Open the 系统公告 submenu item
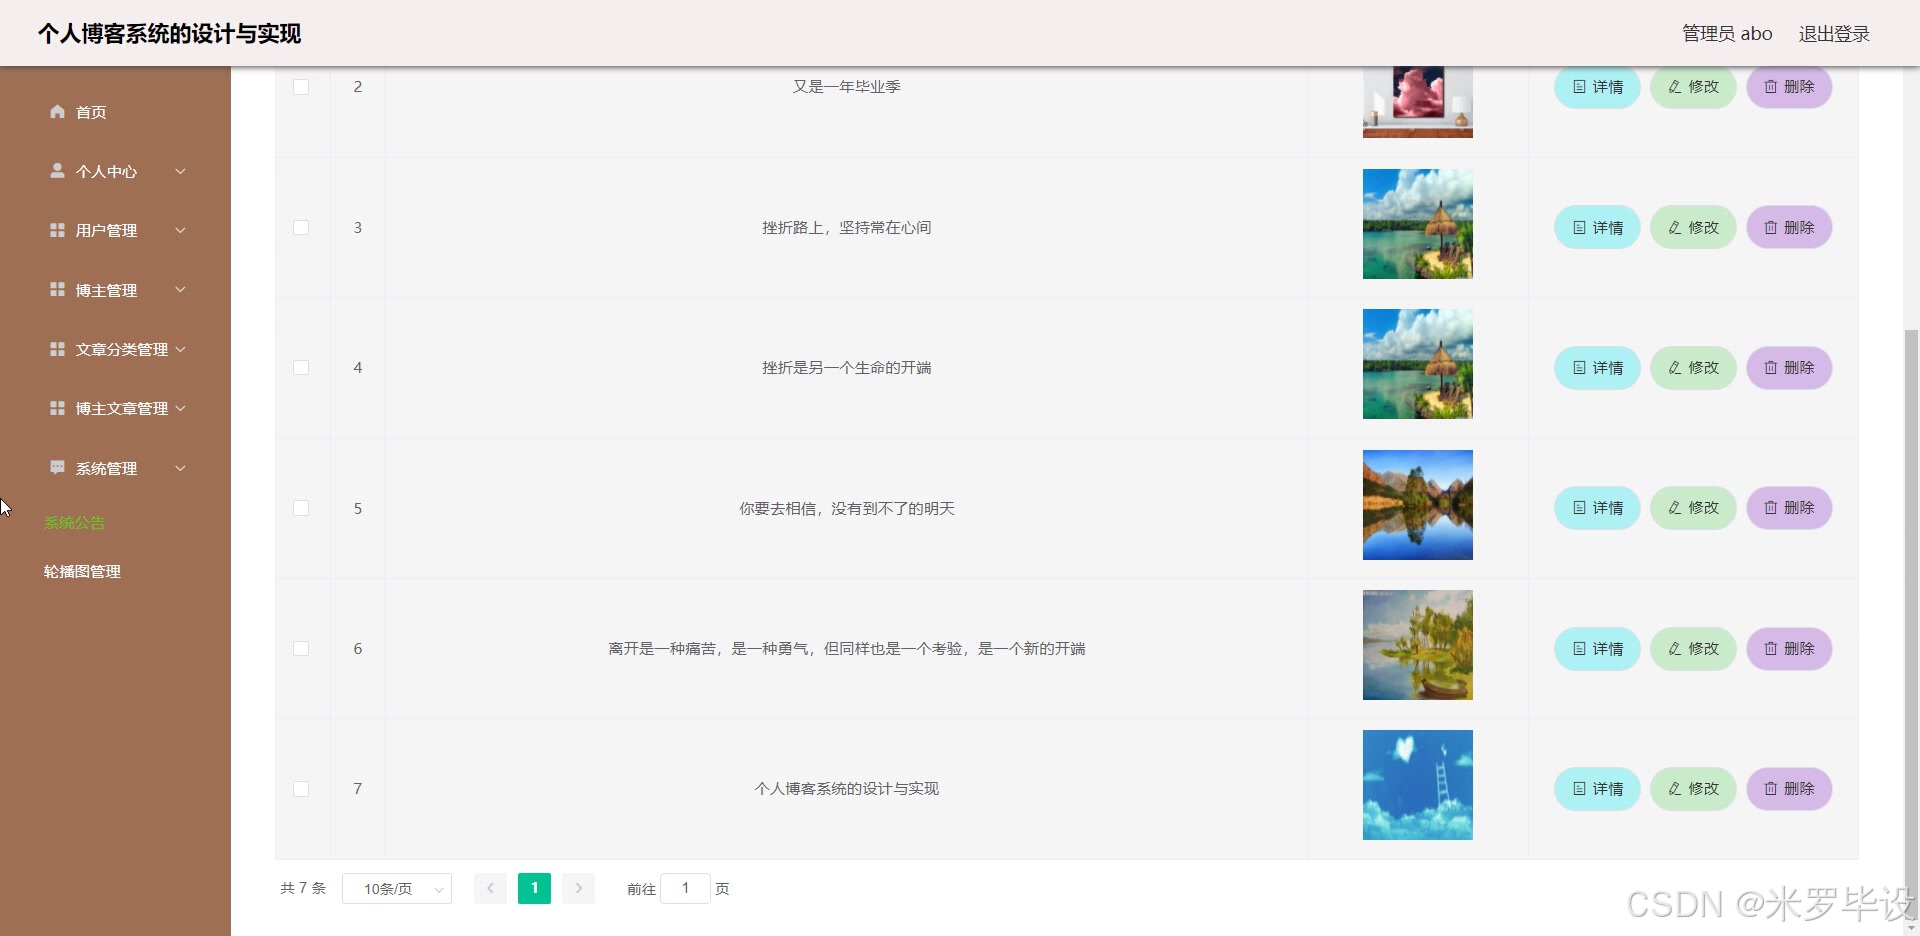The height and width of the screenshot is (936, 1920). [74, 523]
